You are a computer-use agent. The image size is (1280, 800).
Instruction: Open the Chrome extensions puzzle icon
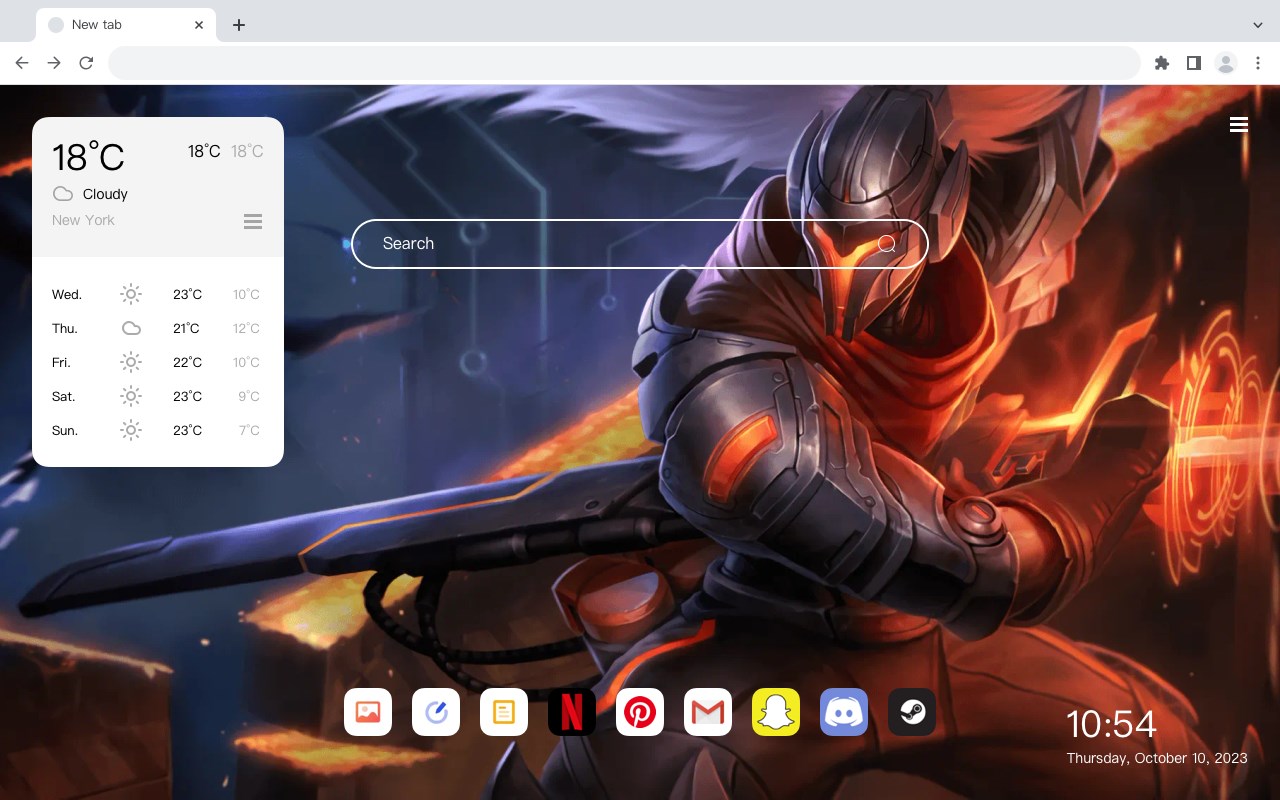tap(1161, 63)
